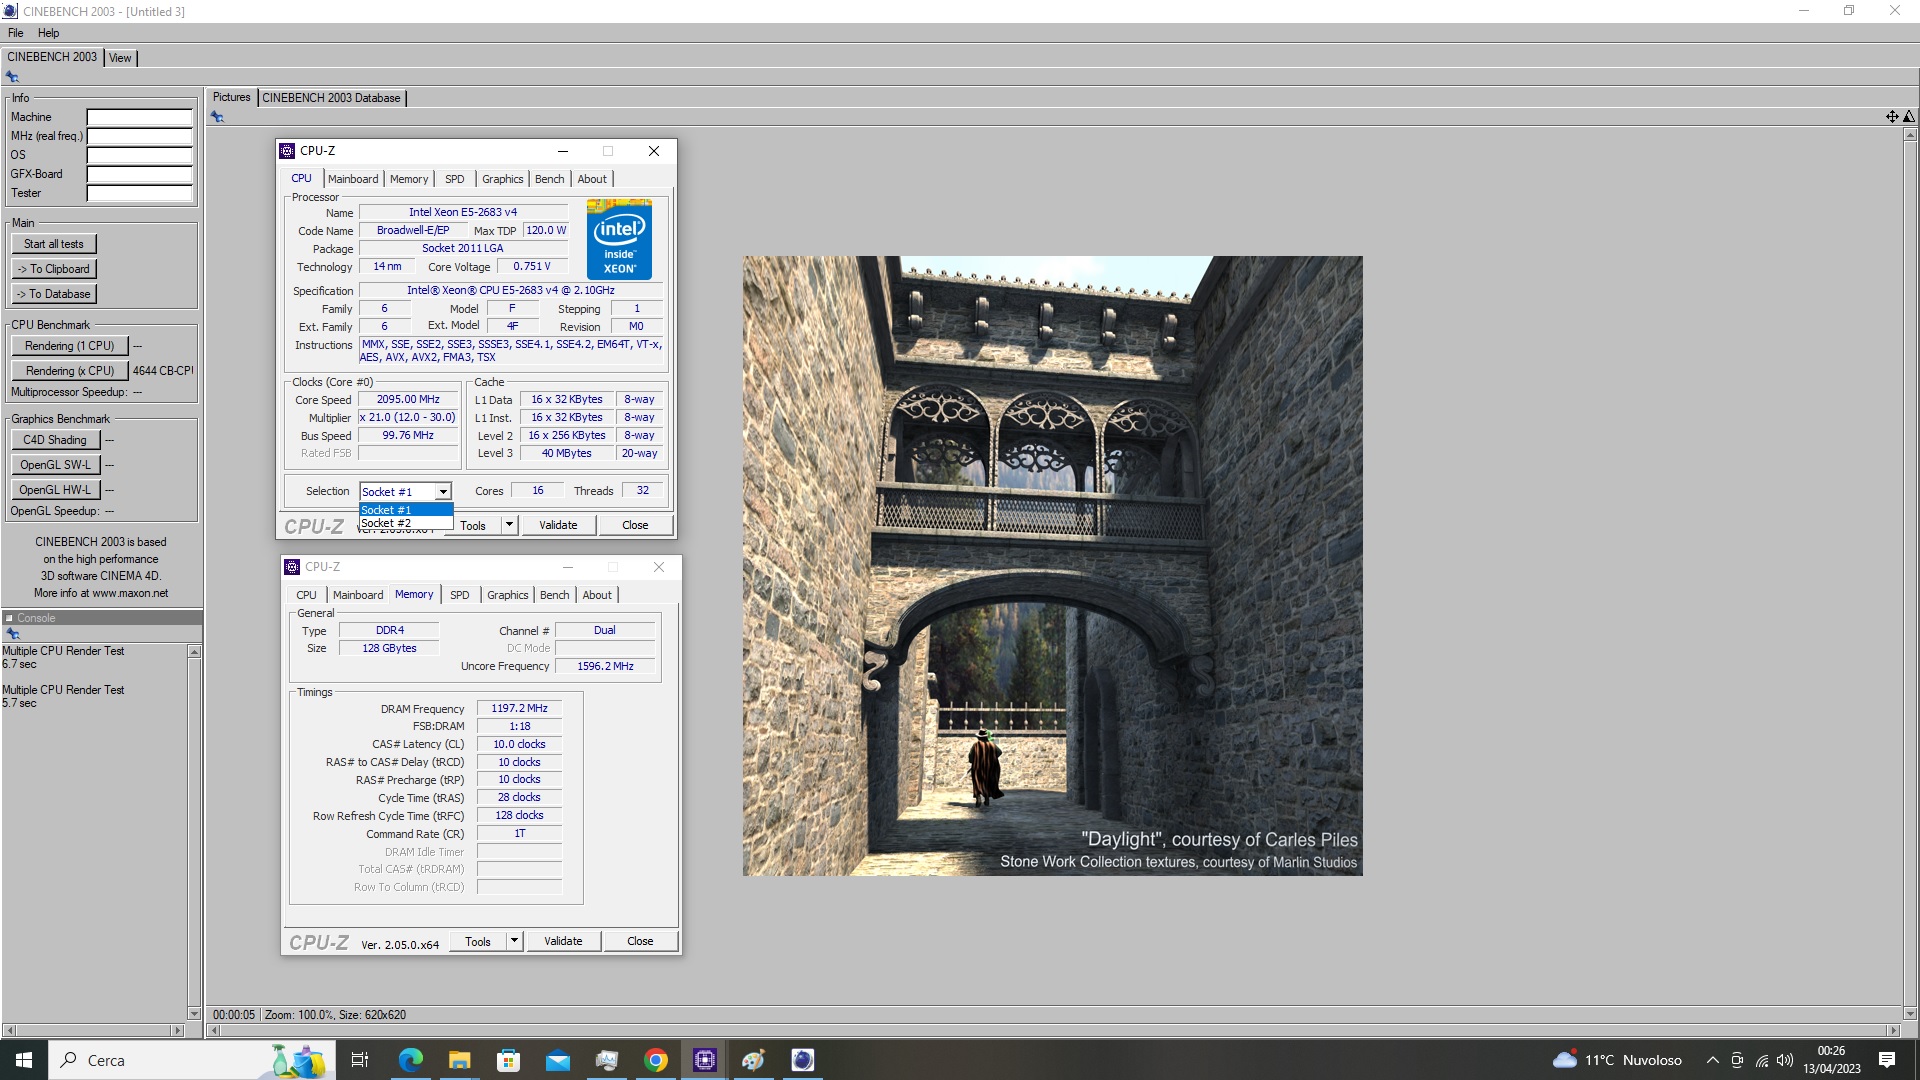Click the Tester input field
Screen dimensions: 1920x1080
coord(139,193)
